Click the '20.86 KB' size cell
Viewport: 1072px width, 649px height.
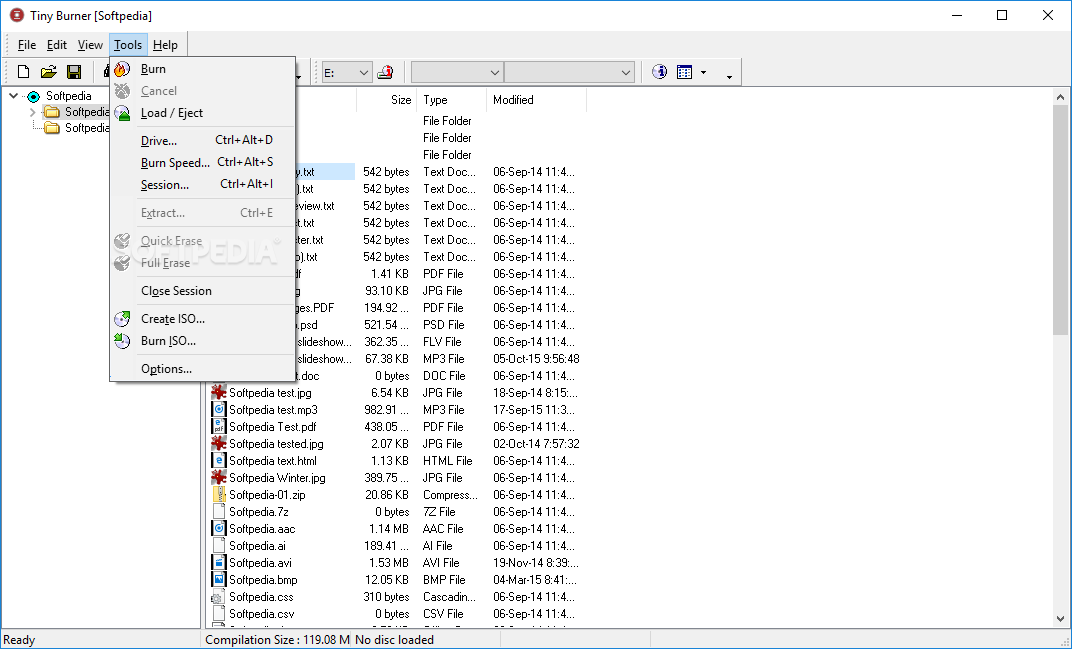[387, 494]
